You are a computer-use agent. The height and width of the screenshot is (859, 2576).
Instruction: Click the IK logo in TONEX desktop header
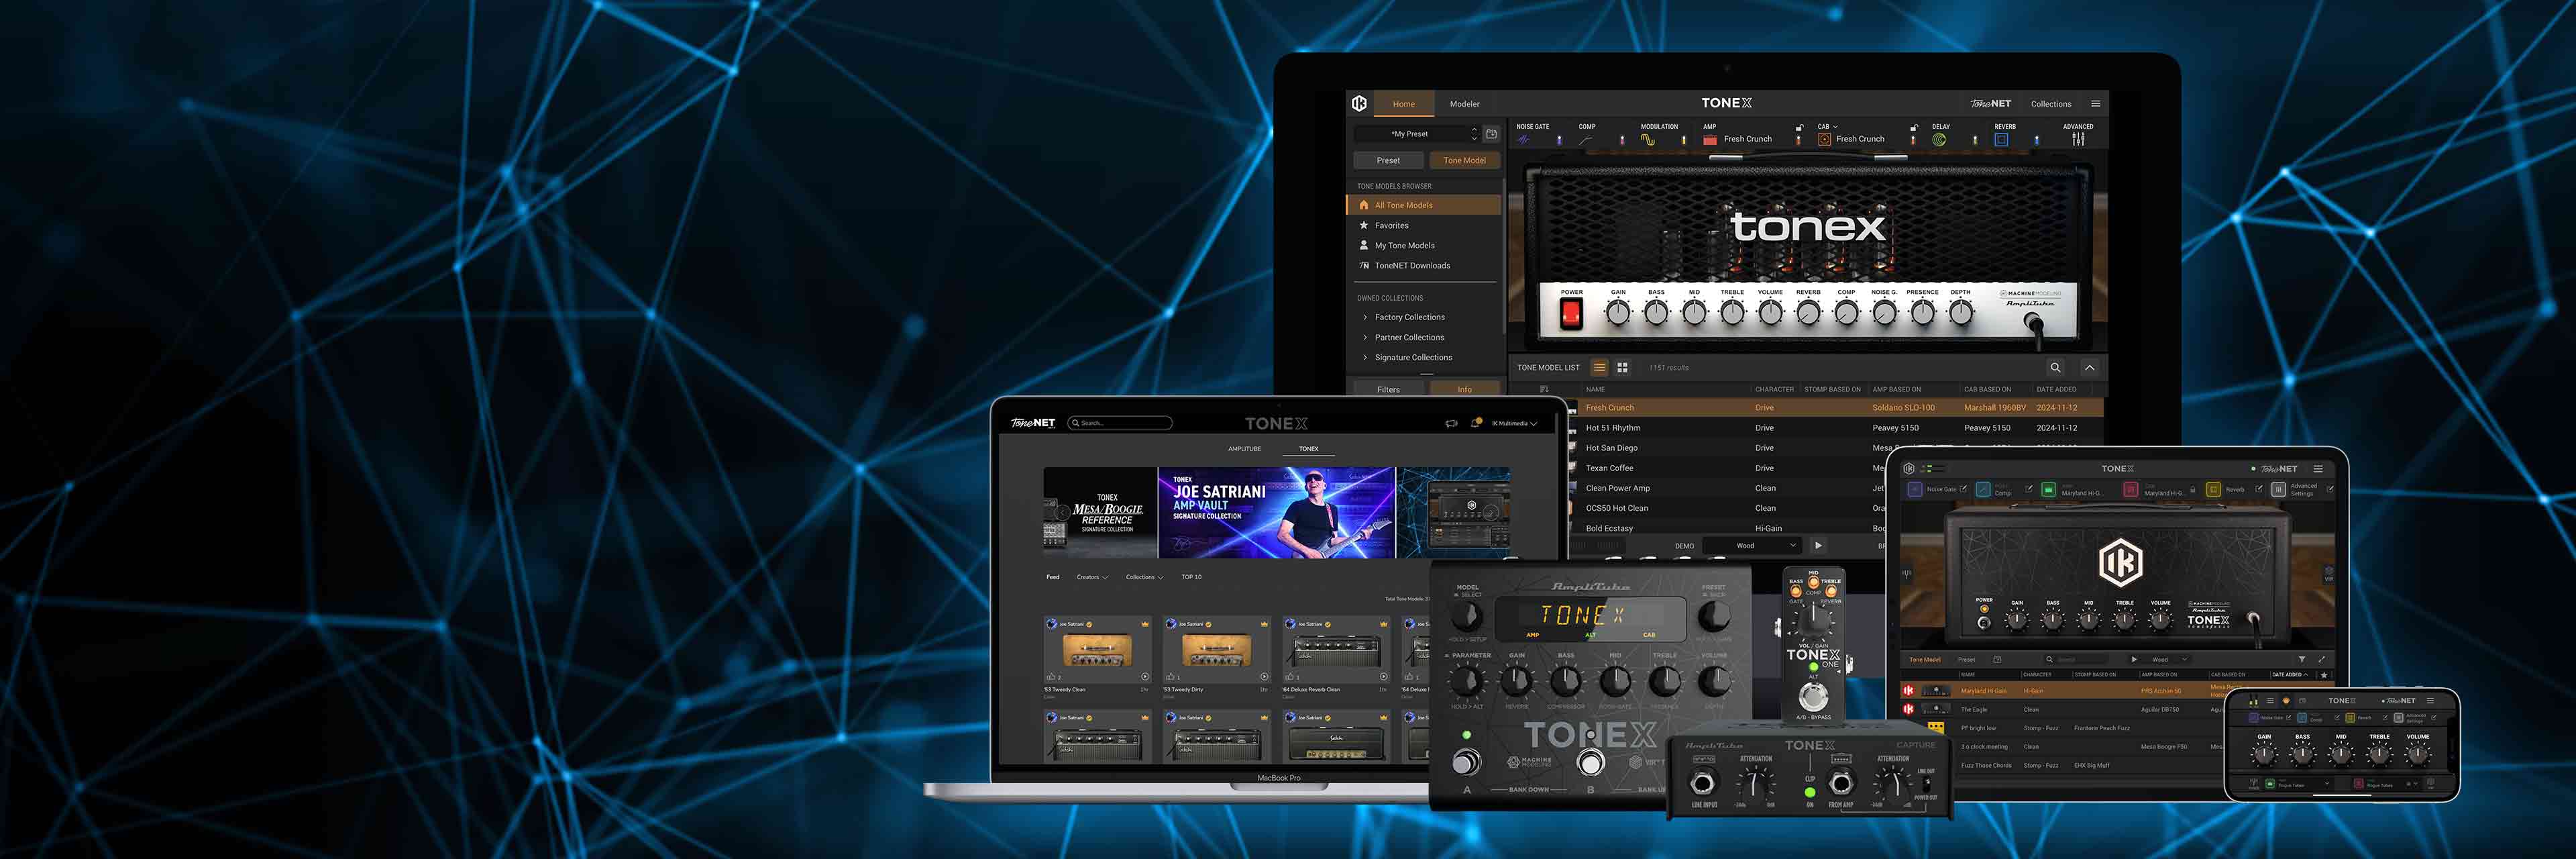coord(1359,103)
